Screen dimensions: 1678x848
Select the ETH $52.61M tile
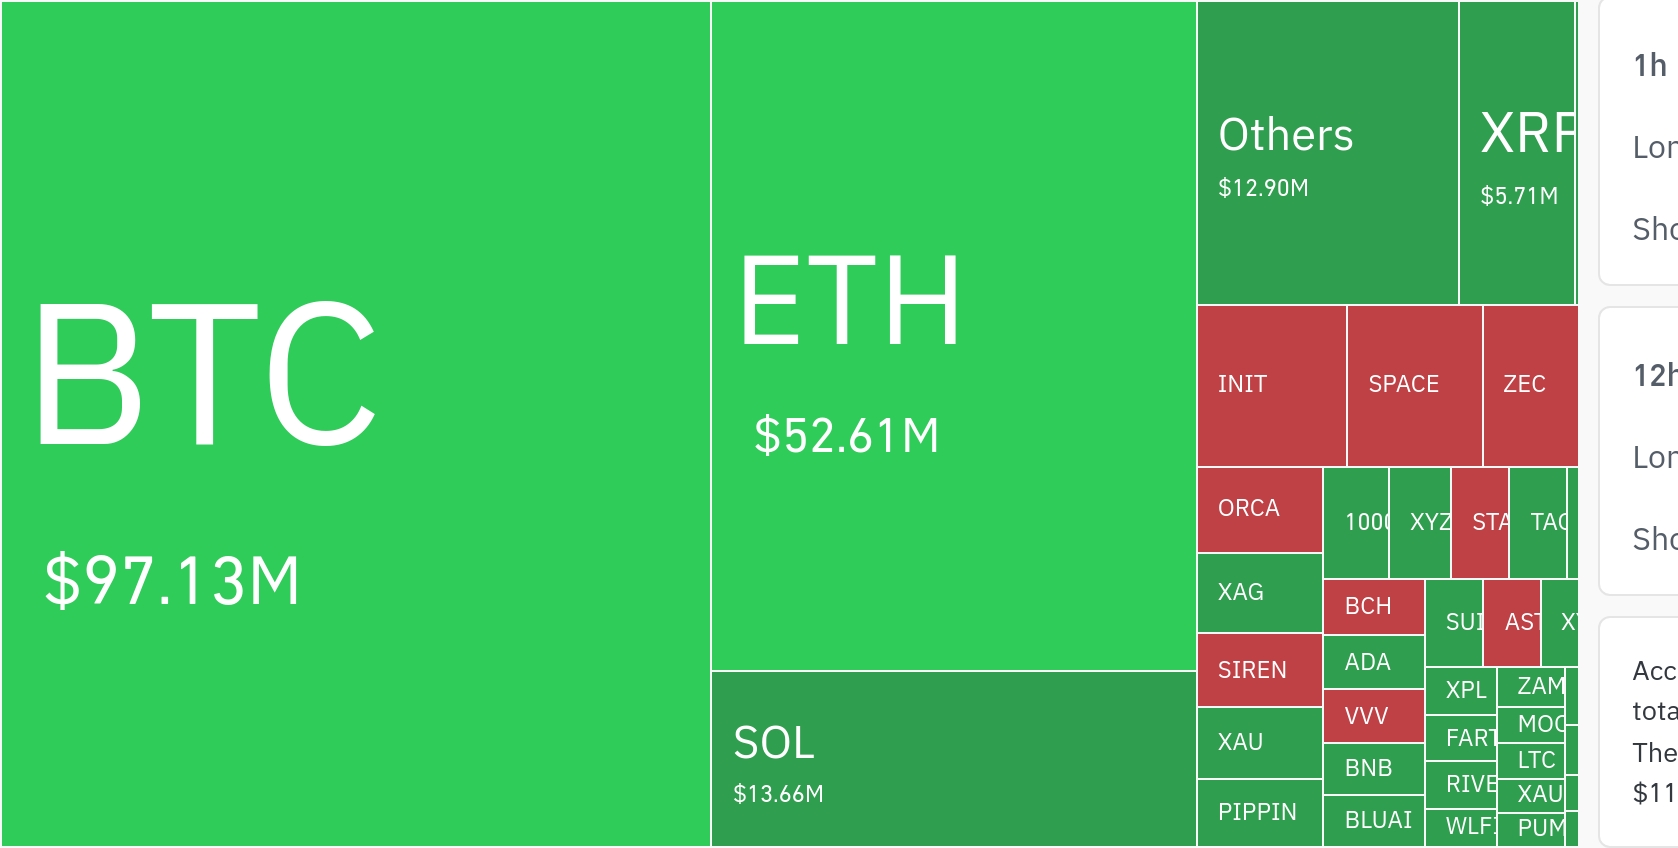[x=953, y=336]
